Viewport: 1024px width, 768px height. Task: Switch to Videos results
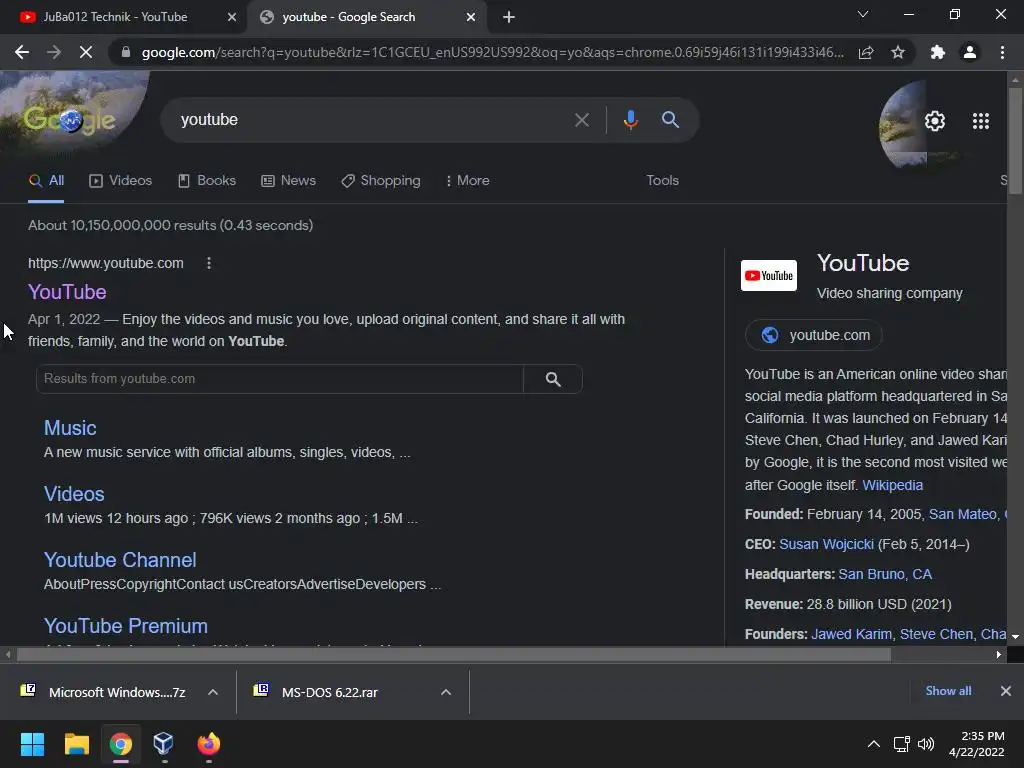[121, 181]
